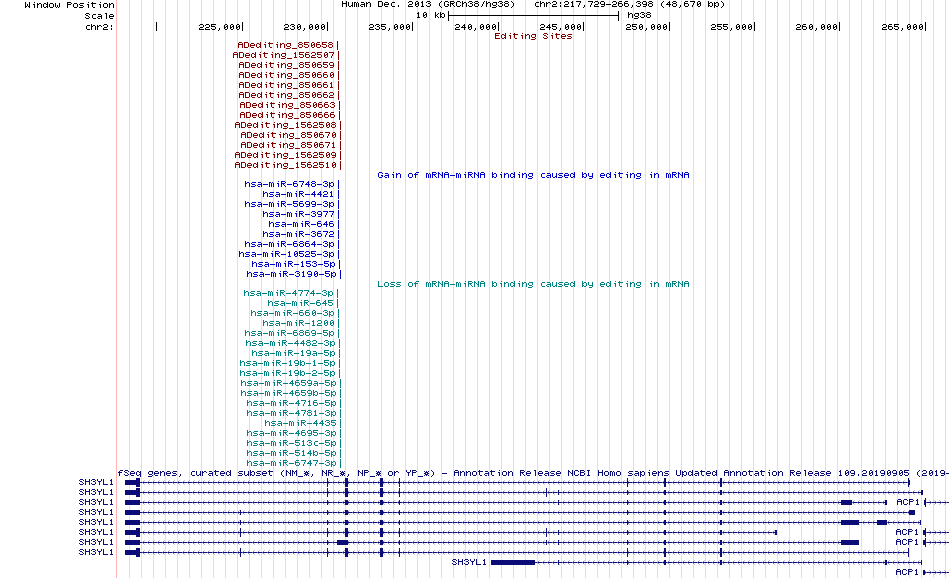
Task: Click hsa-miR-646 in the gain track
Action: (x=301, y=224)
